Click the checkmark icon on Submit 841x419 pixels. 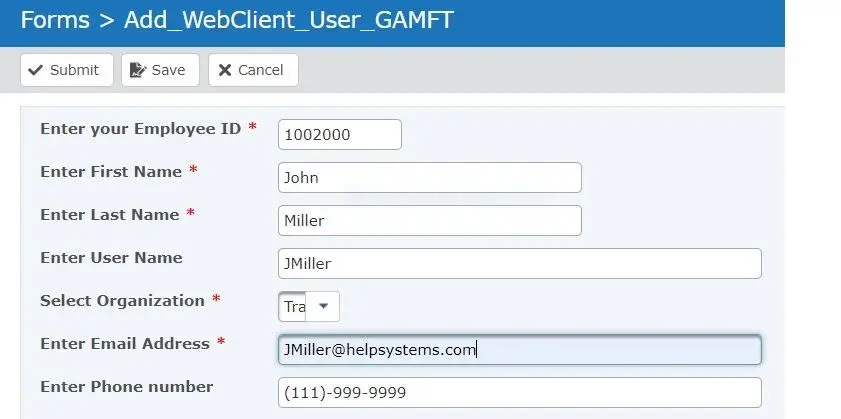click(36, 70)
